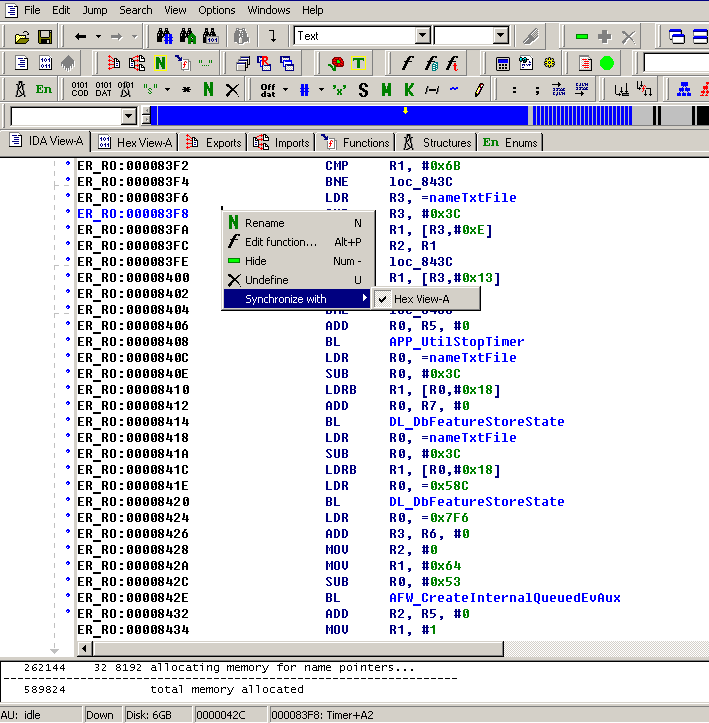Switch to the Structures tab

[x=437, y=142]
